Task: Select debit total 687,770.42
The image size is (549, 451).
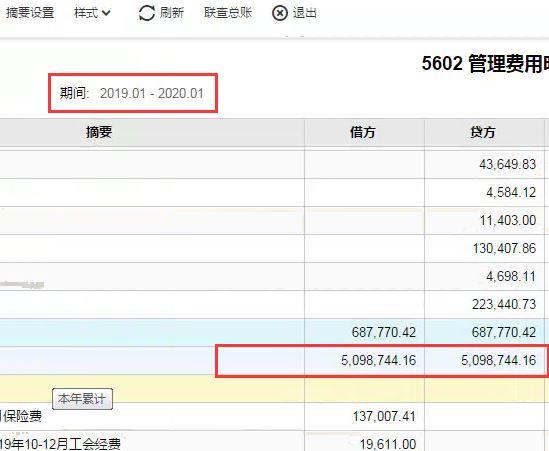Action: (384, 332)
